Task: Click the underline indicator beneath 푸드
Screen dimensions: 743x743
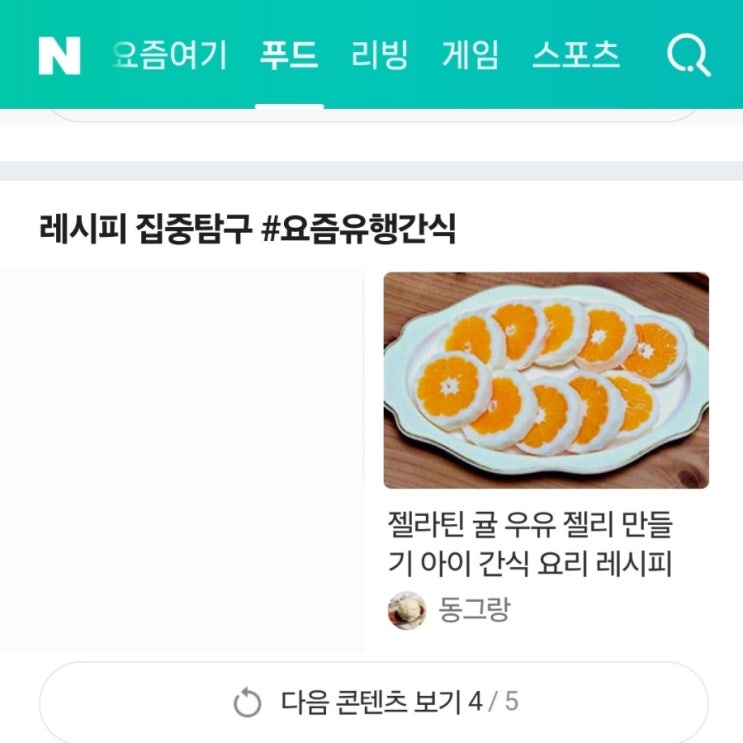Action: click(289, 105)
